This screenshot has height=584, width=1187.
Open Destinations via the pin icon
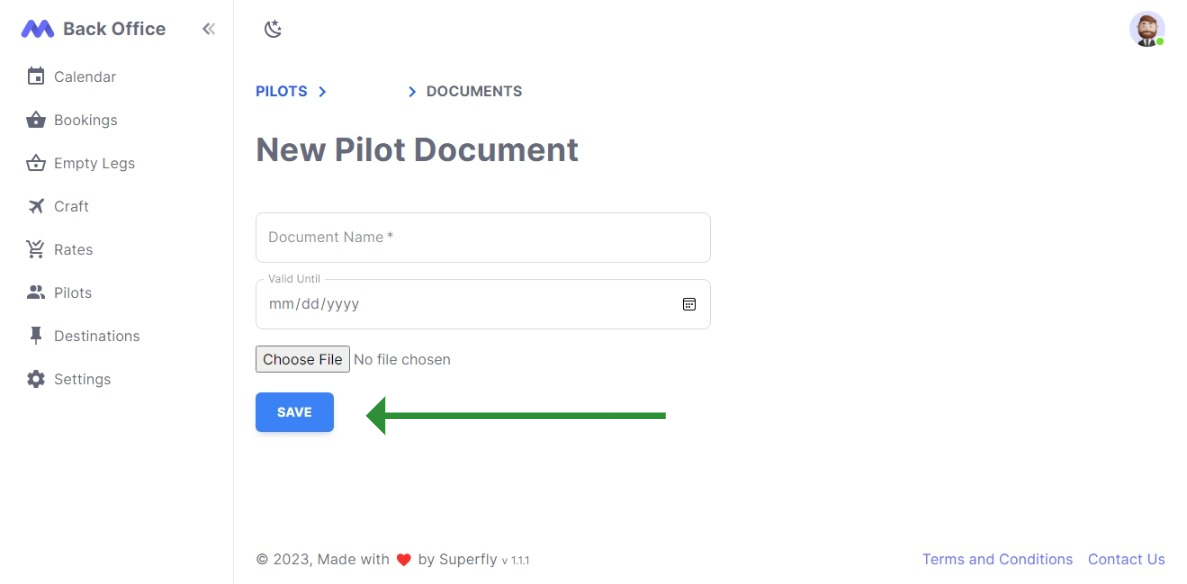tap(34, 335)
